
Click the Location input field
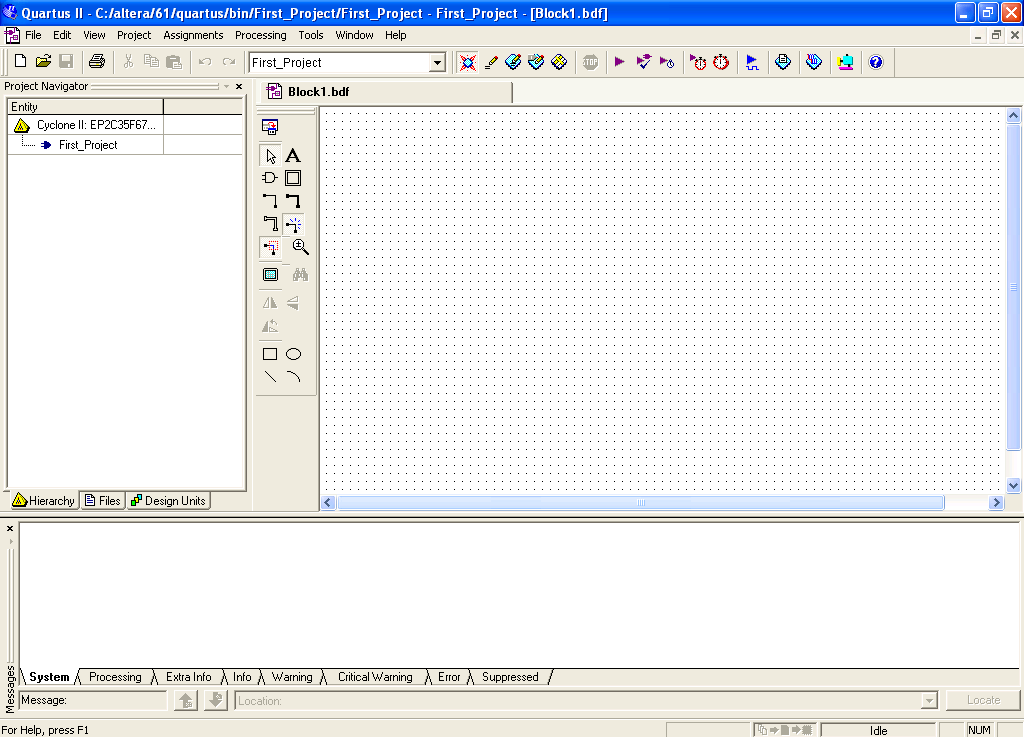pyautogui.click(x=578, y=701)
